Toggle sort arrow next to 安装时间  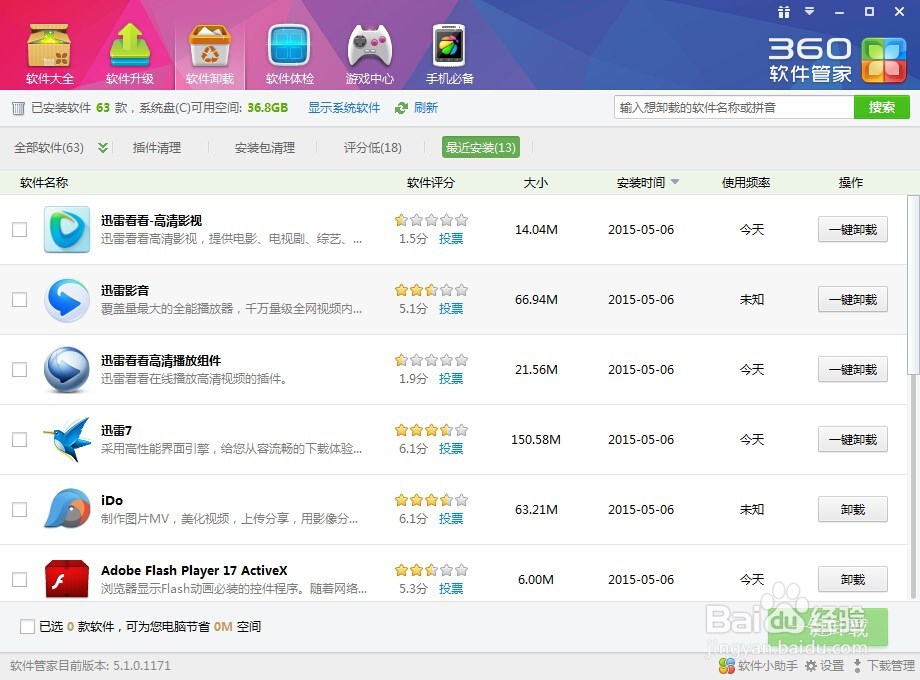675,182
